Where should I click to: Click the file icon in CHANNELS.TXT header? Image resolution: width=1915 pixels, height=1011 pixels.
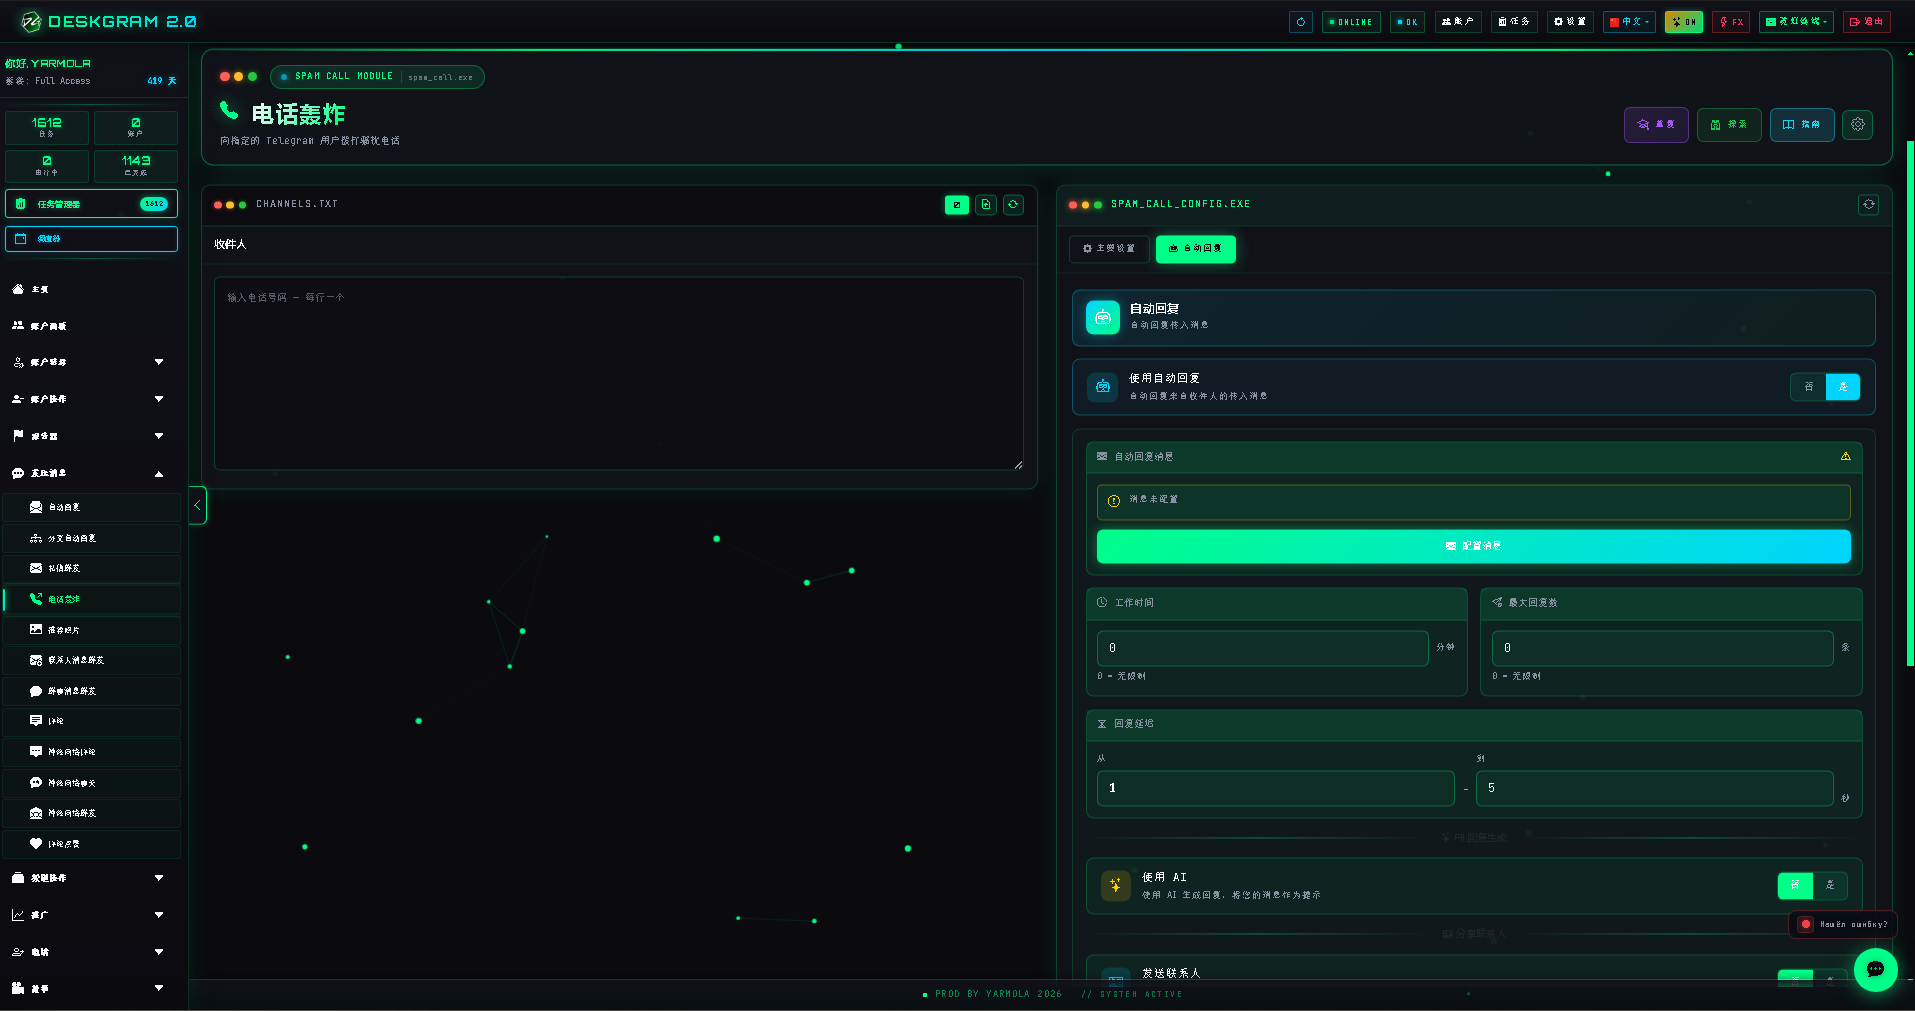point(985,204)
